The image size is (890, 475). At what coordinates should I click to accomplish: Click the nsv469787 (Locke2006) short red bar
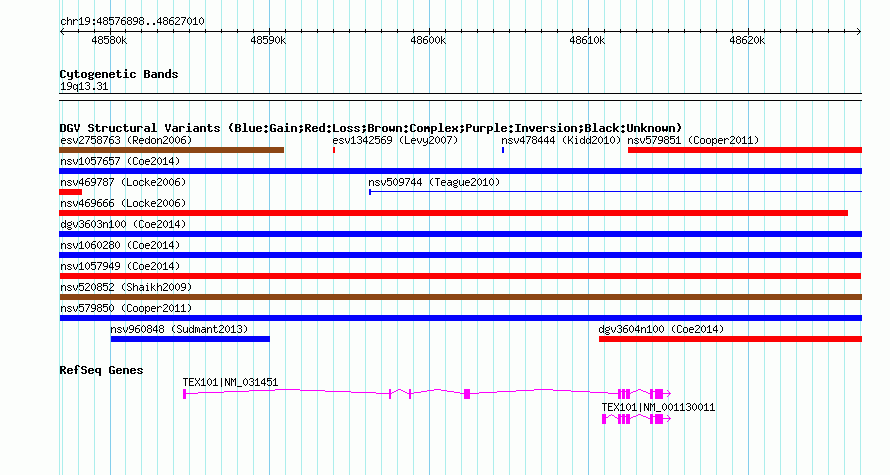pyautogui.click(x=70, y=192)
